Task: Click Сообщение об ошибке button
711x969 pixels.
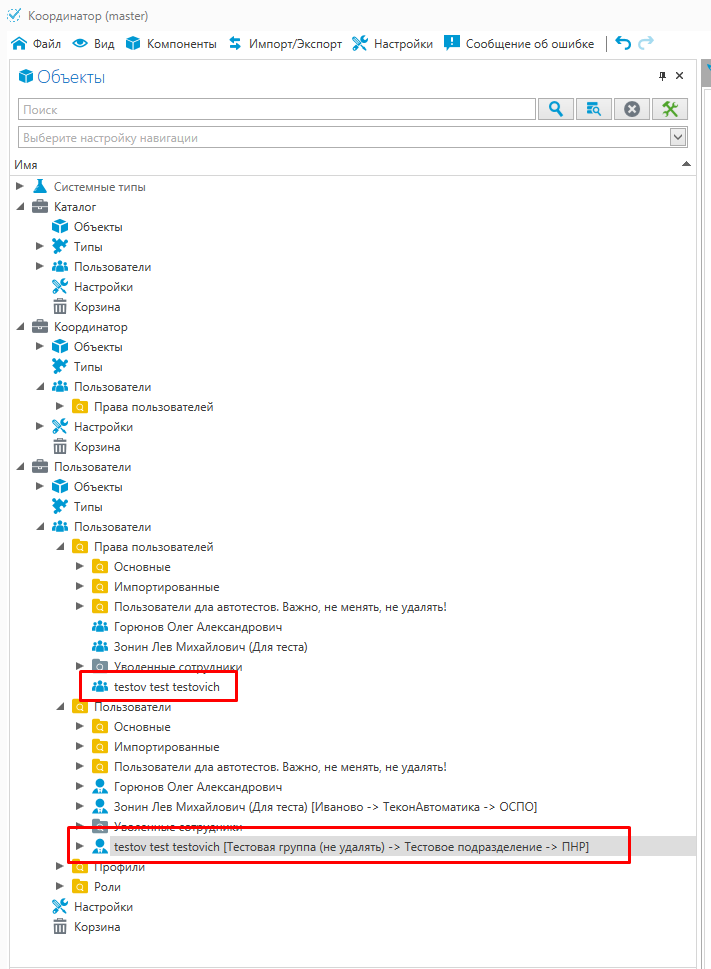Action: (x=519, y=43)
